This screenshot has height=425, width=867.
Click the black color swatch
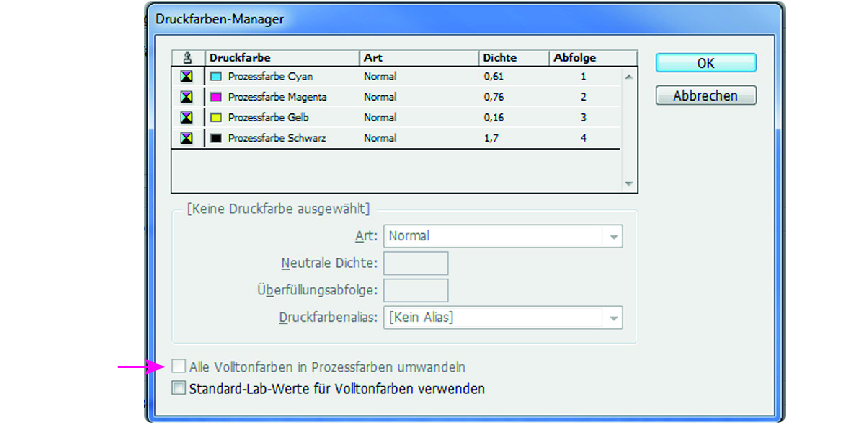pyautogui.click(x=216, y=138)
